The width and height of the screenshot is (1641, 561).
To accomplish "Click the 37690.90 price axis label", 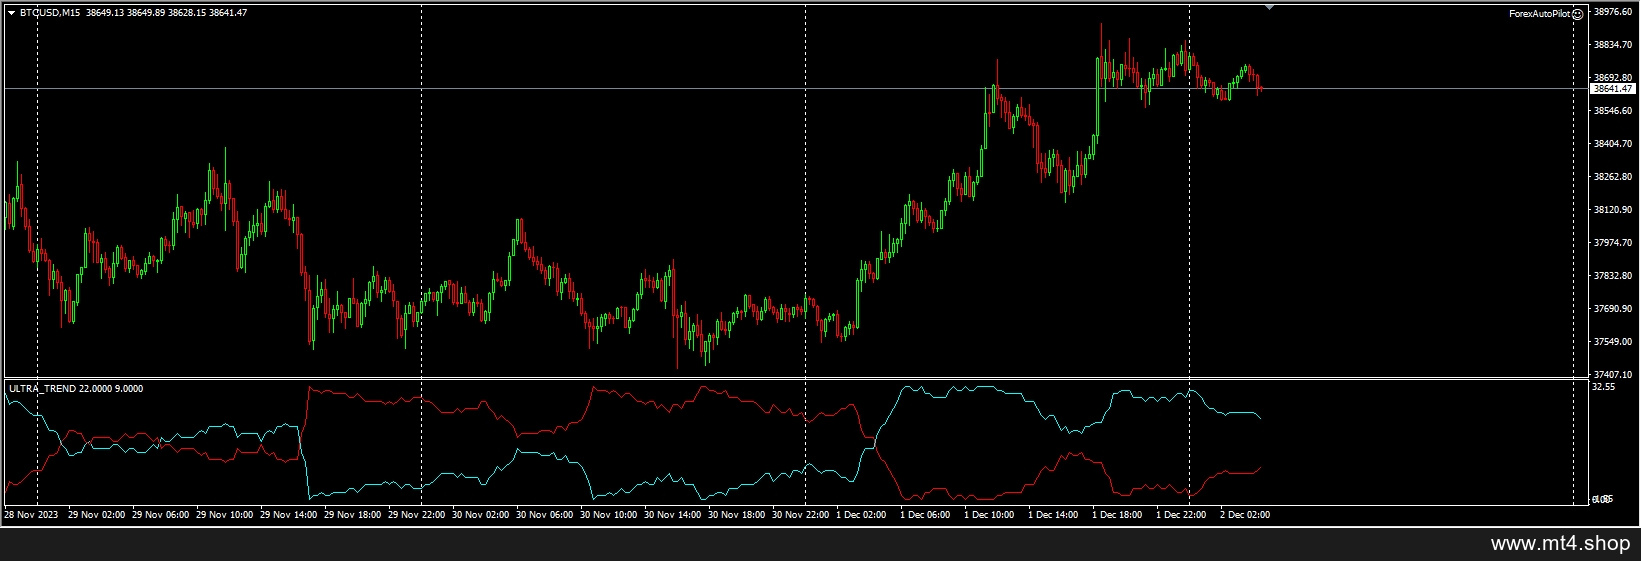I will tap(1612, 309).
